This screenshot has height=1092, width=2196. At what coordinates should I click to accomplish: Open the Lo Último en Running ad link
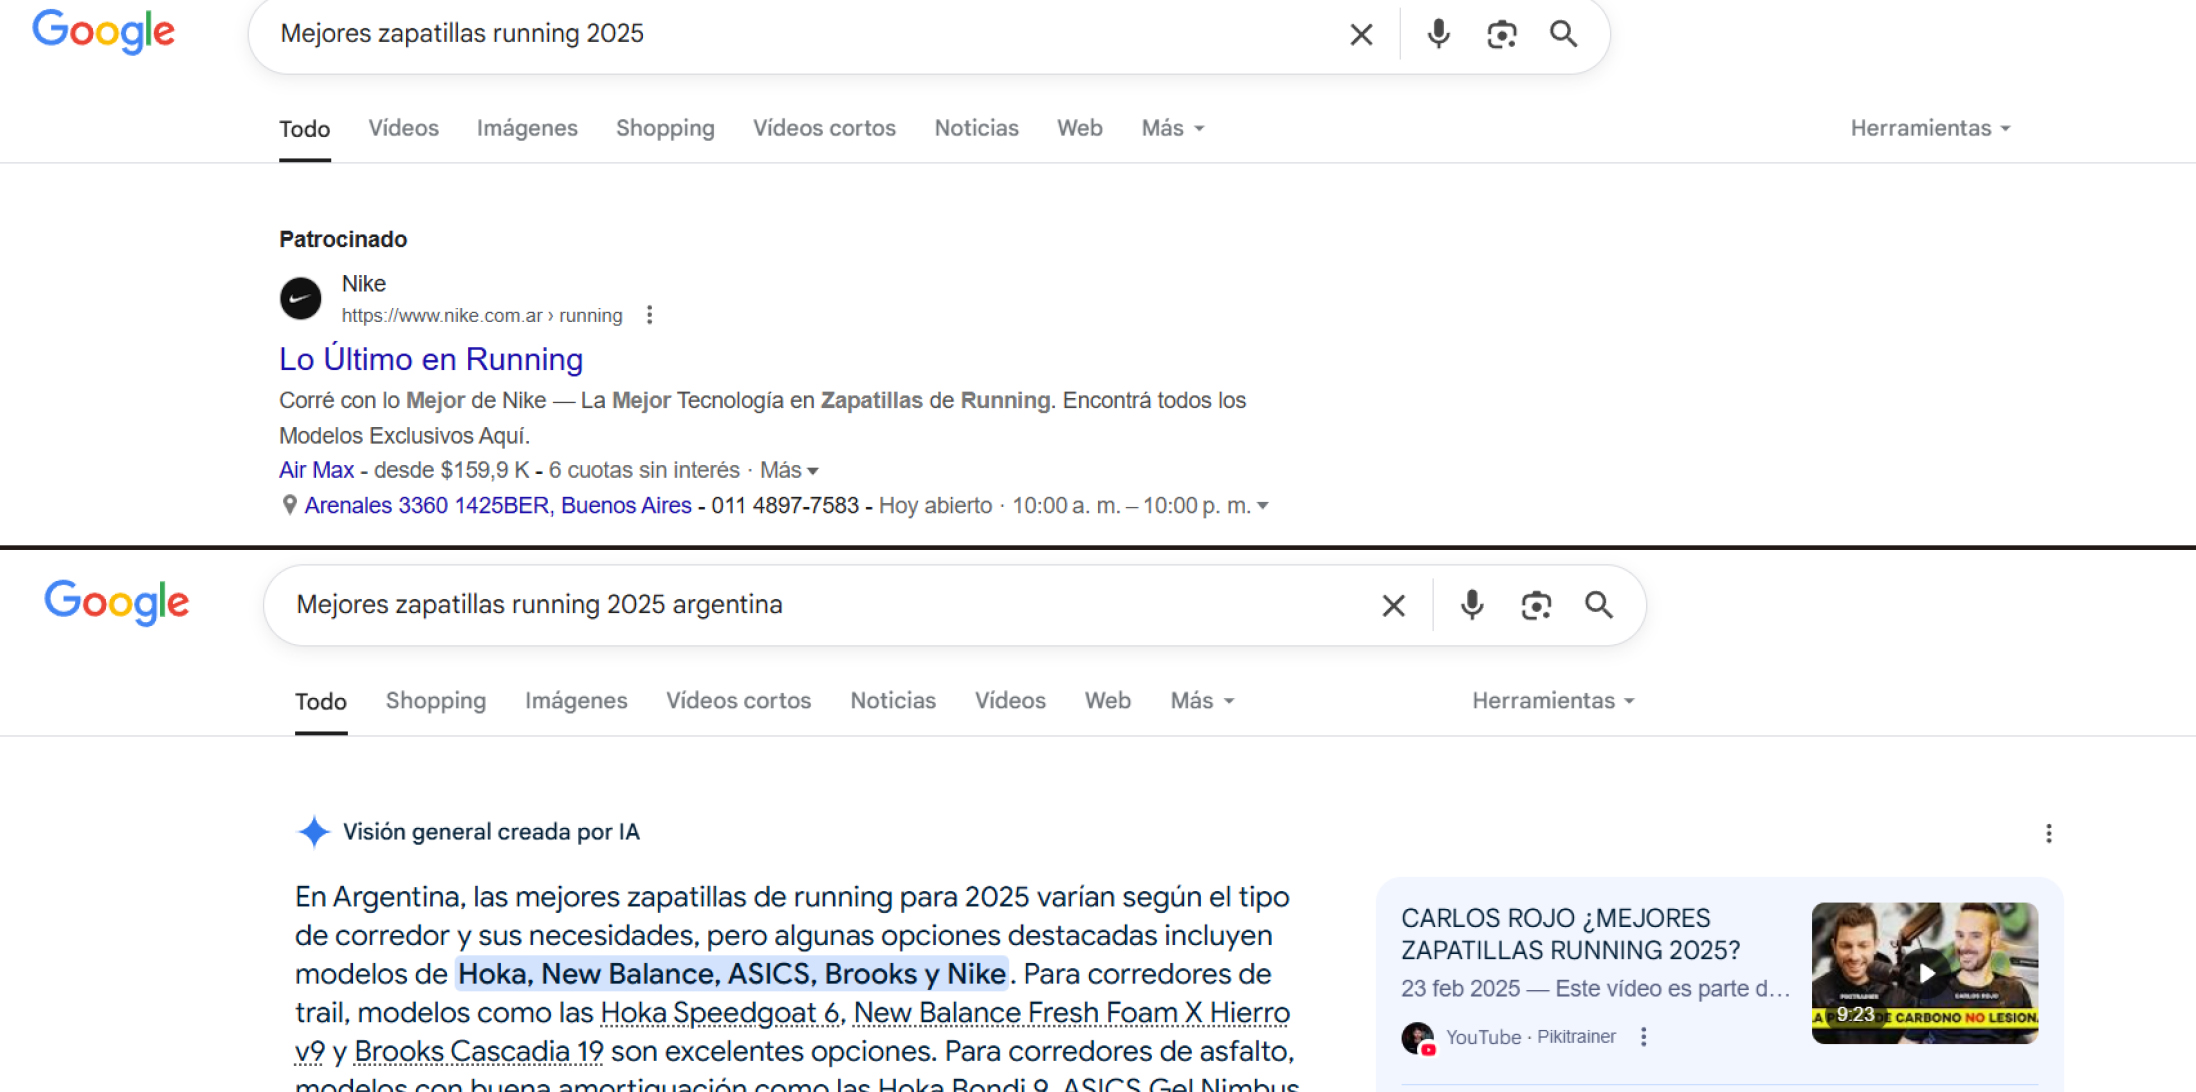pyautogui.click(x=430, y=358)
